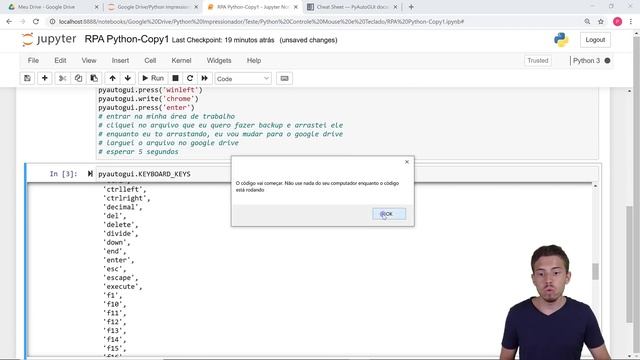Click the notebook page vertical scrollbar

pyautogui.click(x=629, y=264)
